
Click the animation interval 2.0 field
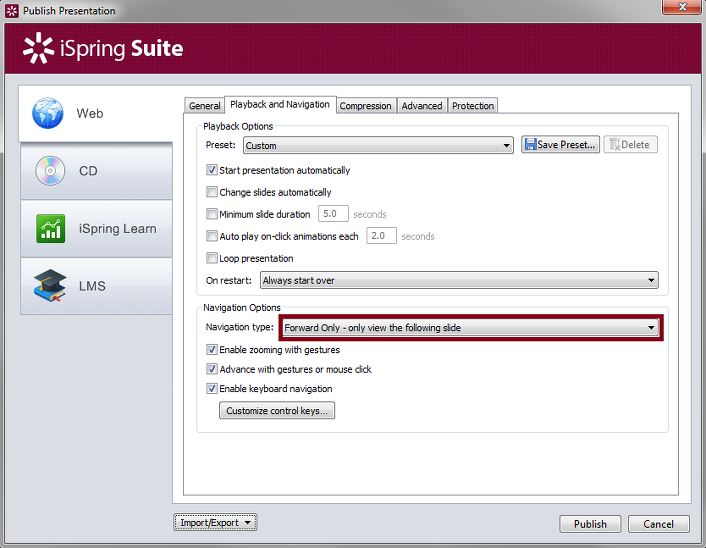381,236
